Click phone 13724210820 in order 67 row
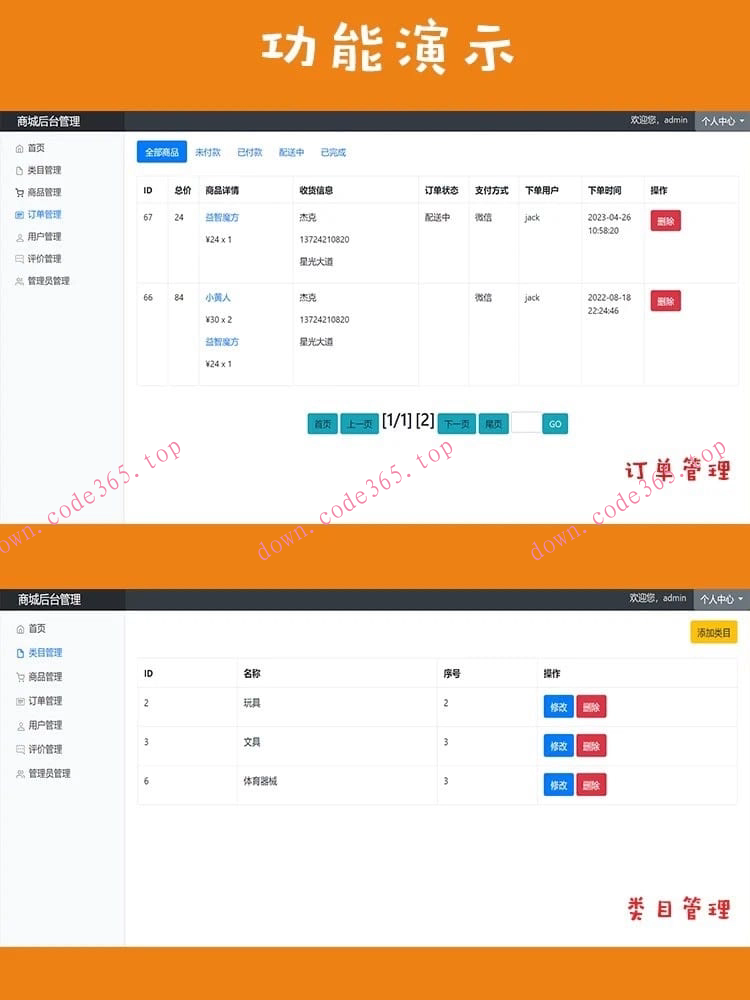The image size is (750, 1000). [324, 240]
